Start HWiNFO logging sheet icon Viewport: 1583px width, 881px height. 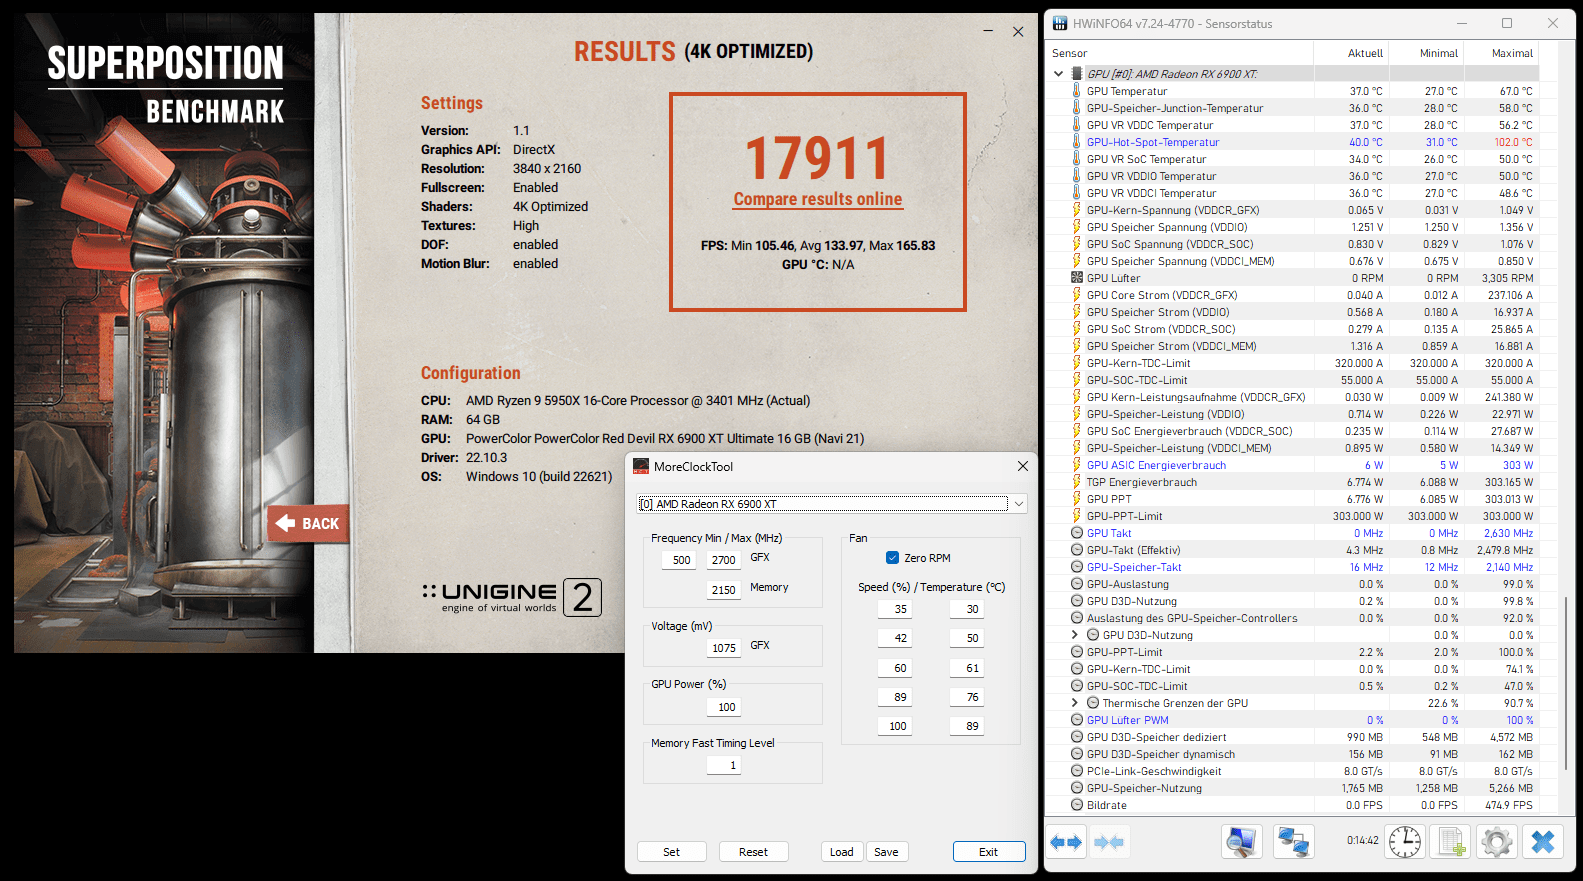pyautogui.click(x=1451, y=842)
